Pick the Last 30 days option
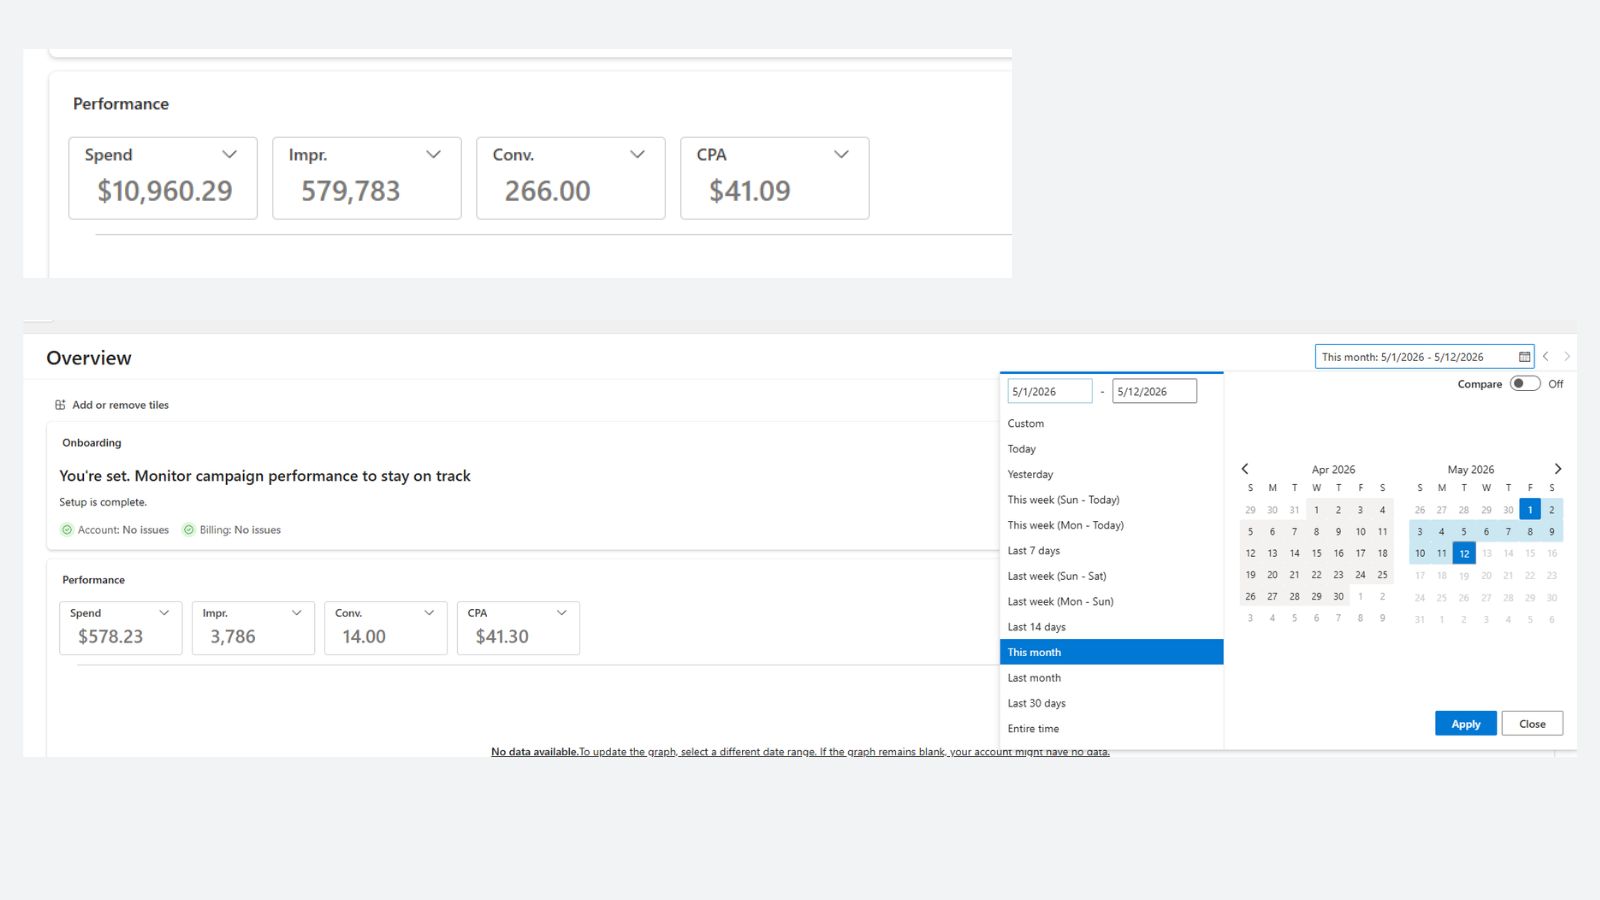1600x900 pixels. 1111,703
